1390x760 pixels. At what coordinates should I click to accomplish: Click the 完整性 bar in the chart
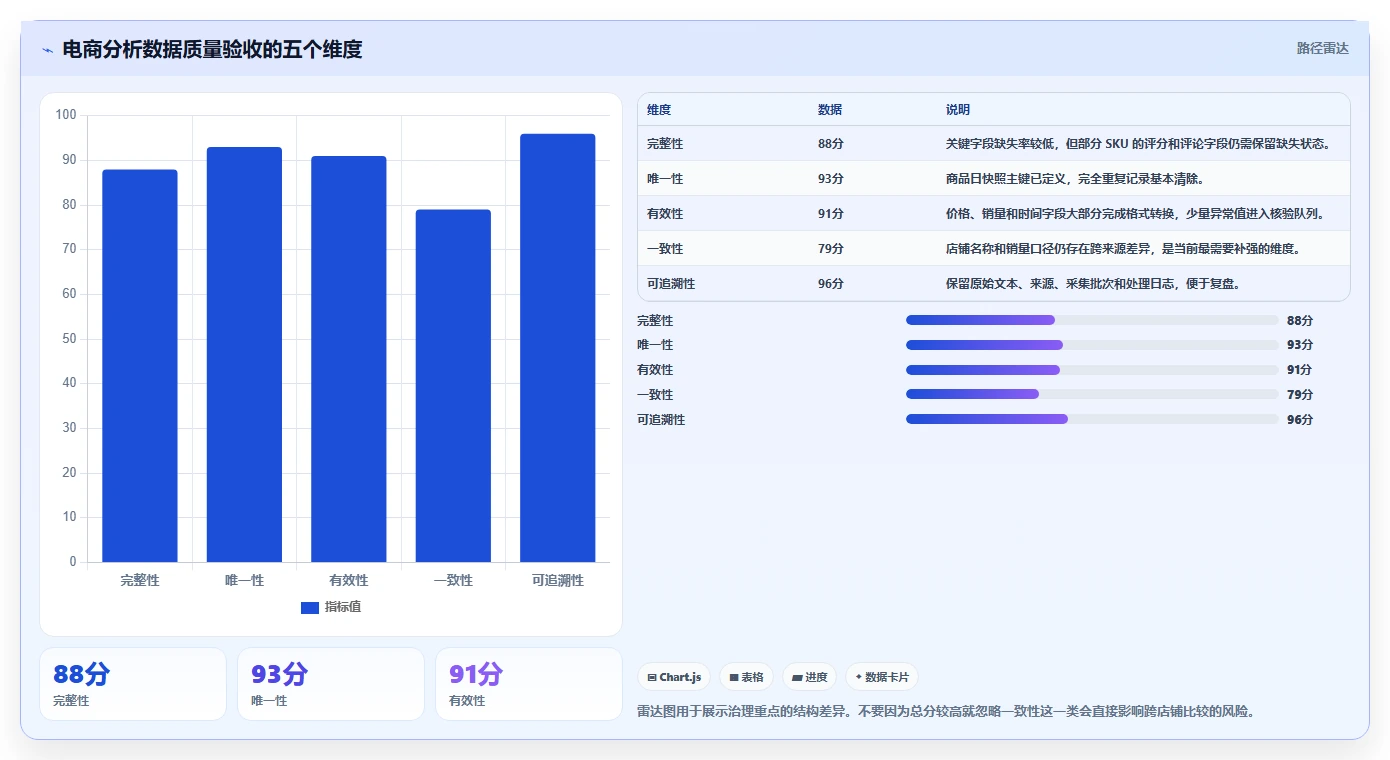[140, 366]
